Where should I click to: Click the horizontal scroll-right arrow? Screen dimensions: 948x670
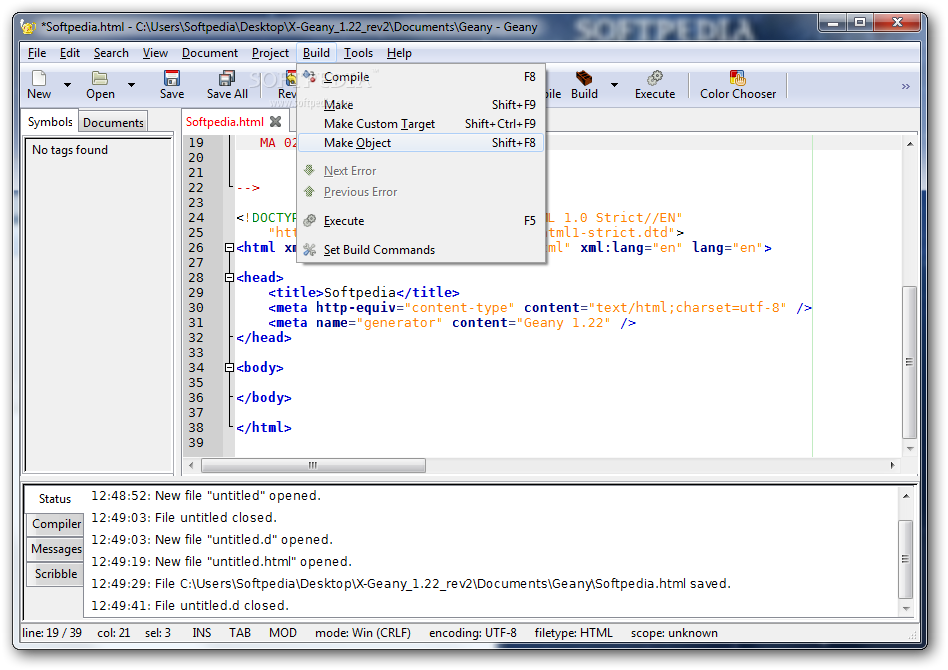[892, 465]
